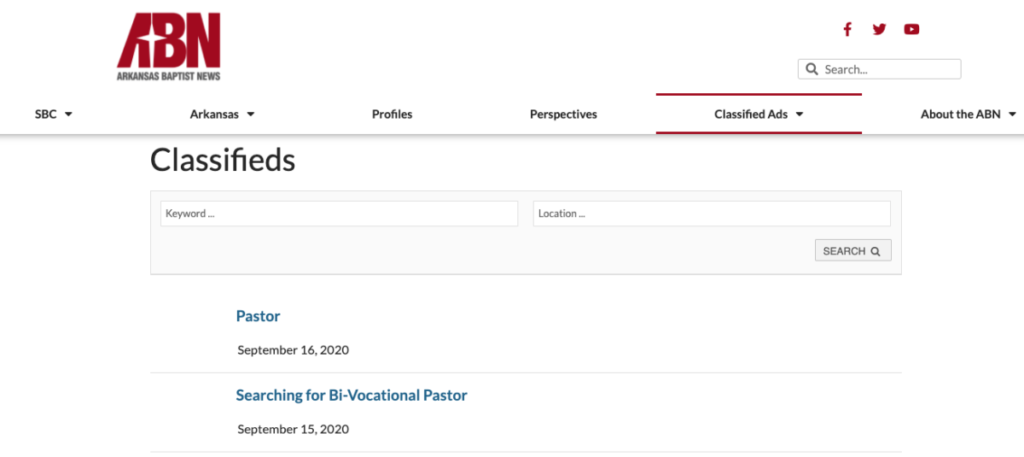Expand the About the ABN arrow
Screen dimensions: 1024x457
[x=1012, y=115]
